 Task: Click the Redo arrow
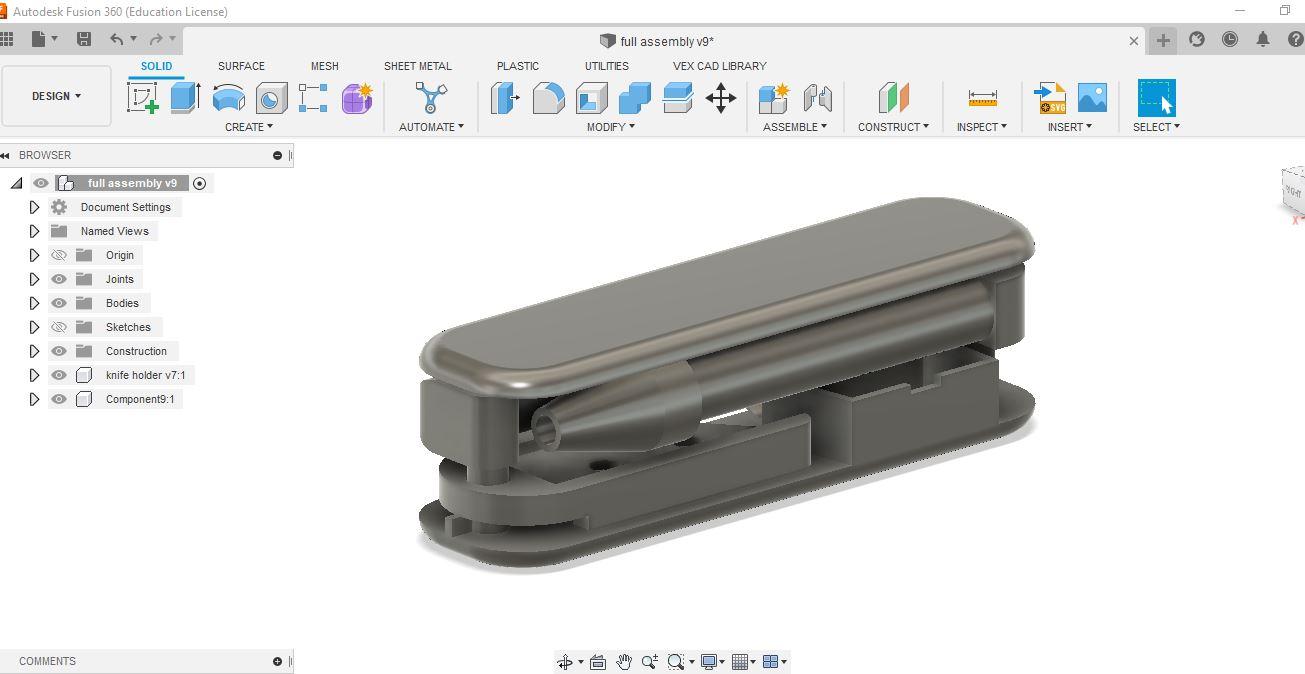tap(155, 39)
